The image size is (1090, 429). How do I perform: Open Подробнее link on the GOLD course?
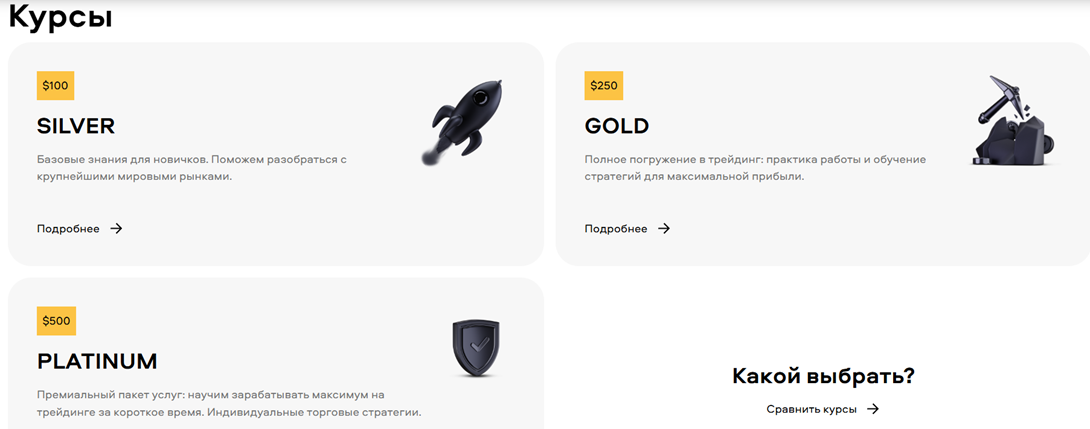616,229
